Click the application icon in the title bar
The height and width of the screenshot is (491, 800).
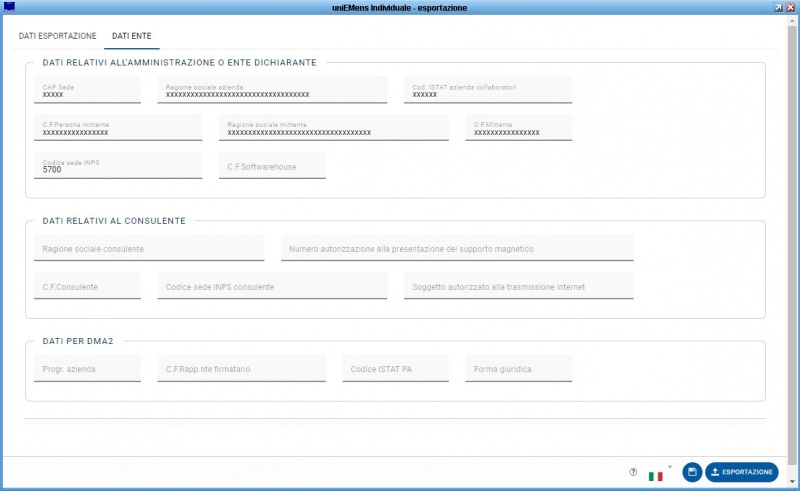pyautogui.click(x=9, y=7)
